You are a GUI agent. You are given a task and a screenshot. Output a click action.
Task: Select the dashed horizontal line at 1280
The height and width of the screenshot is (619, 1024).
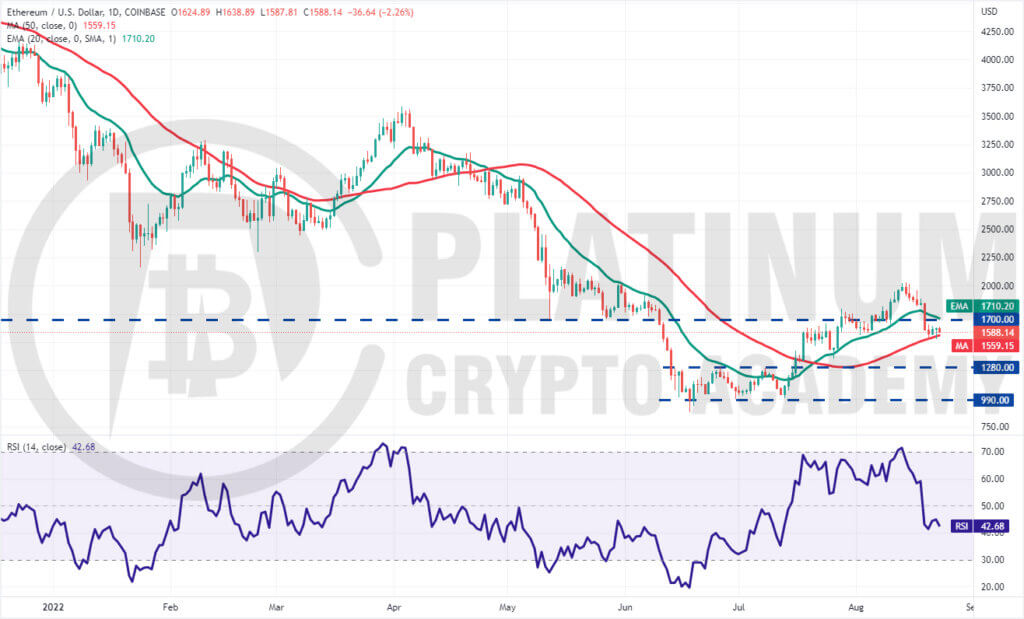[816, 368]
